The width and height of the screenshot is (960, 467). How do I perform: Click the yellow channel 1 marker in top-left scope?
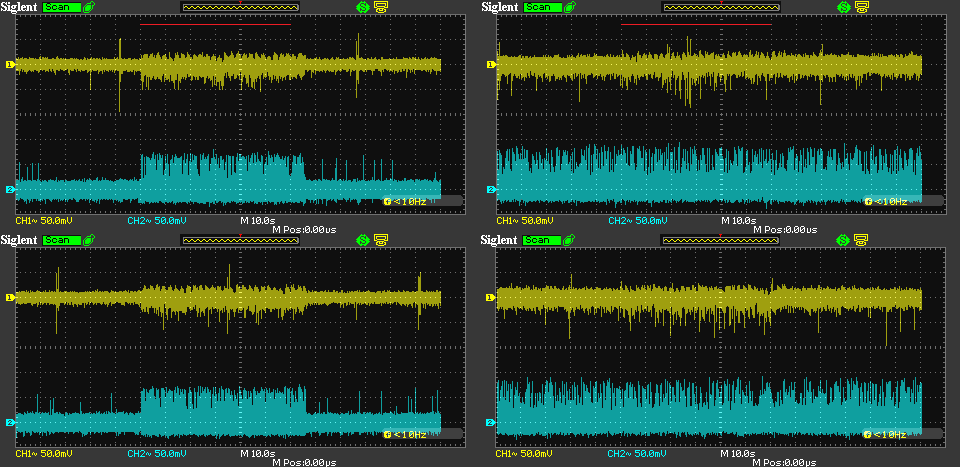[x=11, y=65]
